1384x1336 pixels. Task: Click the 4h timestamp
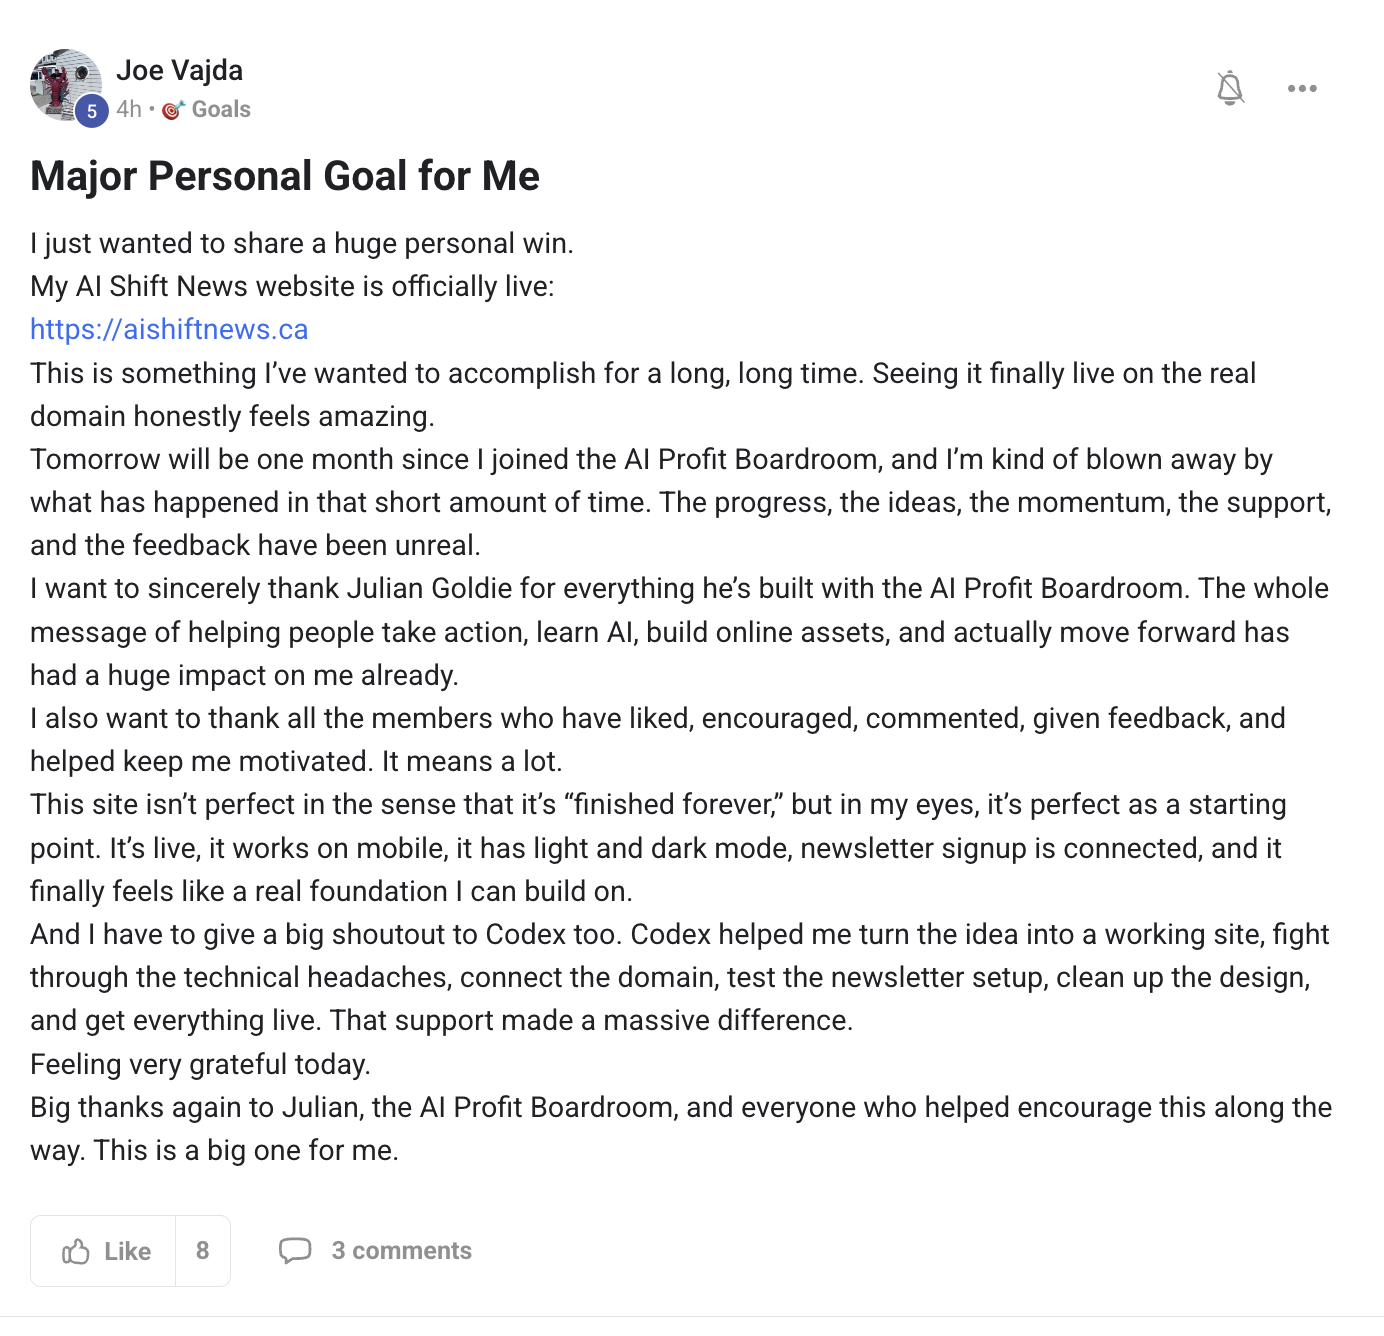(129, 109)
